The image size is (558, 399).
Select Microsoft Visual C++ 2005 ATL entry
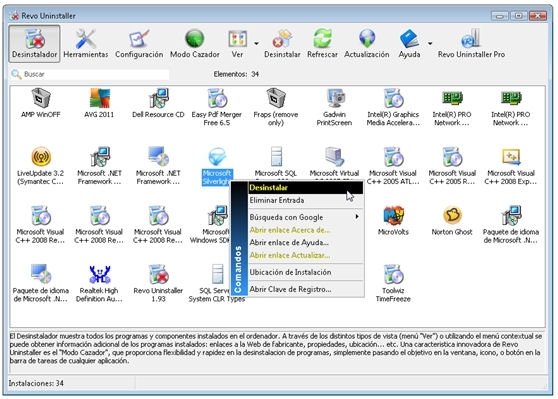tap(393, 166)
